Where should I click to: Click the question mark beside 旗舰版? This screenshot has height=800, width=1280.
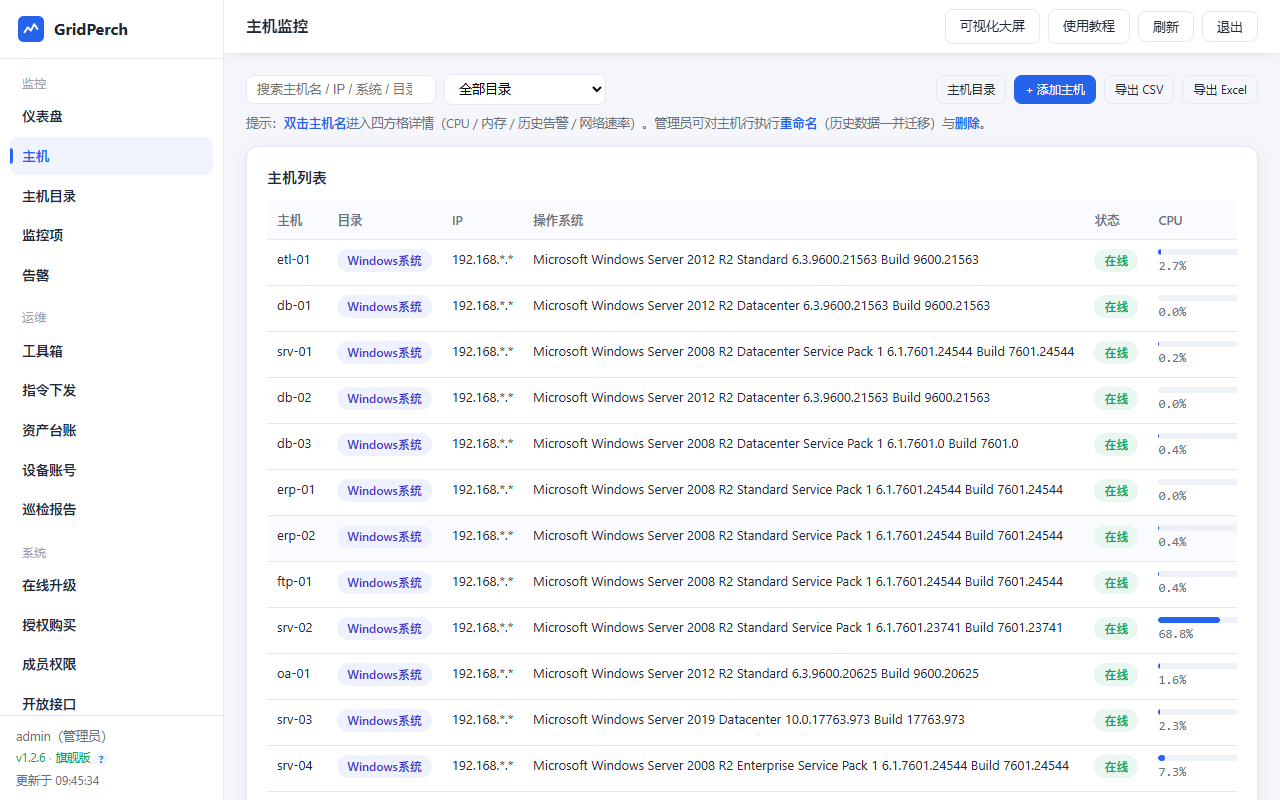(101, 759)
